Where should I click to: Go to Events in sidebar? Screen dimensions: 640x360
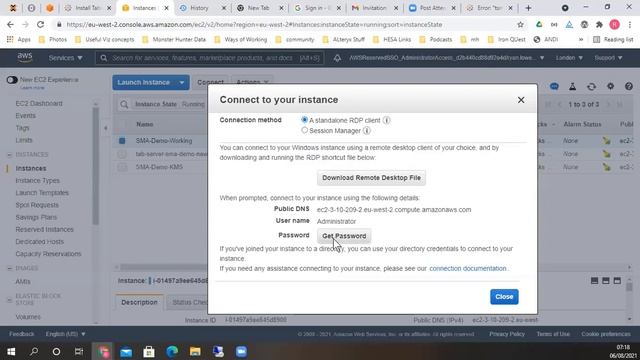25,116
